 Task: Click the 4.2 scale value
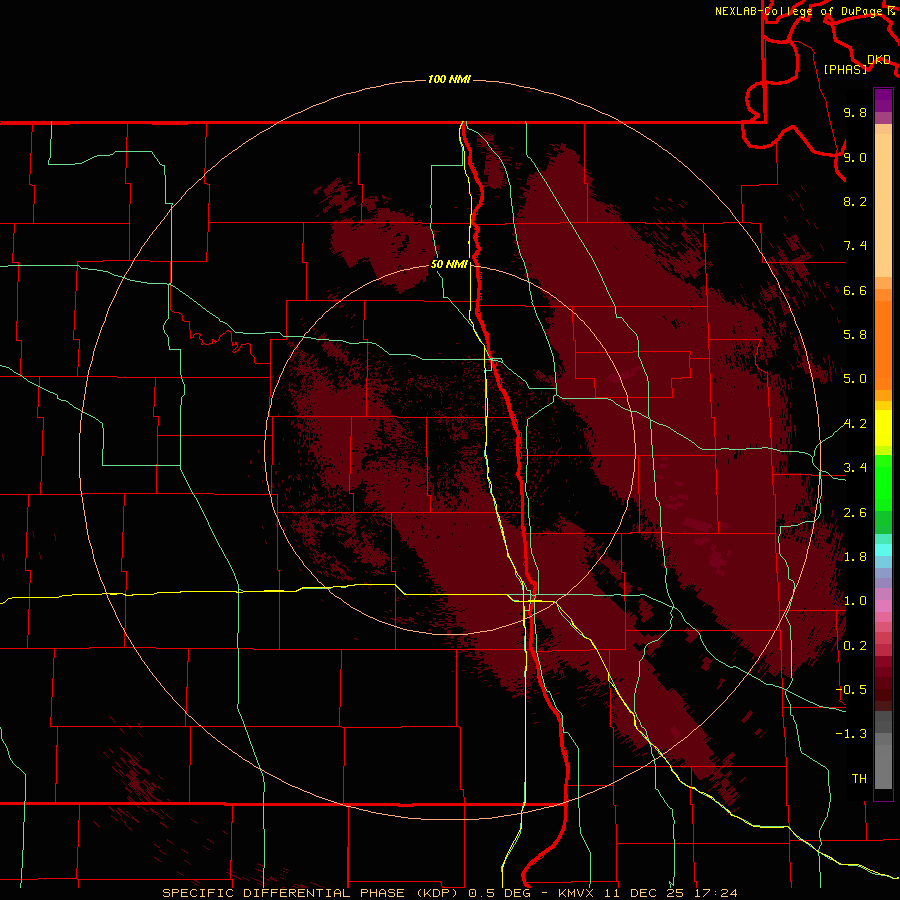[855, 424]
